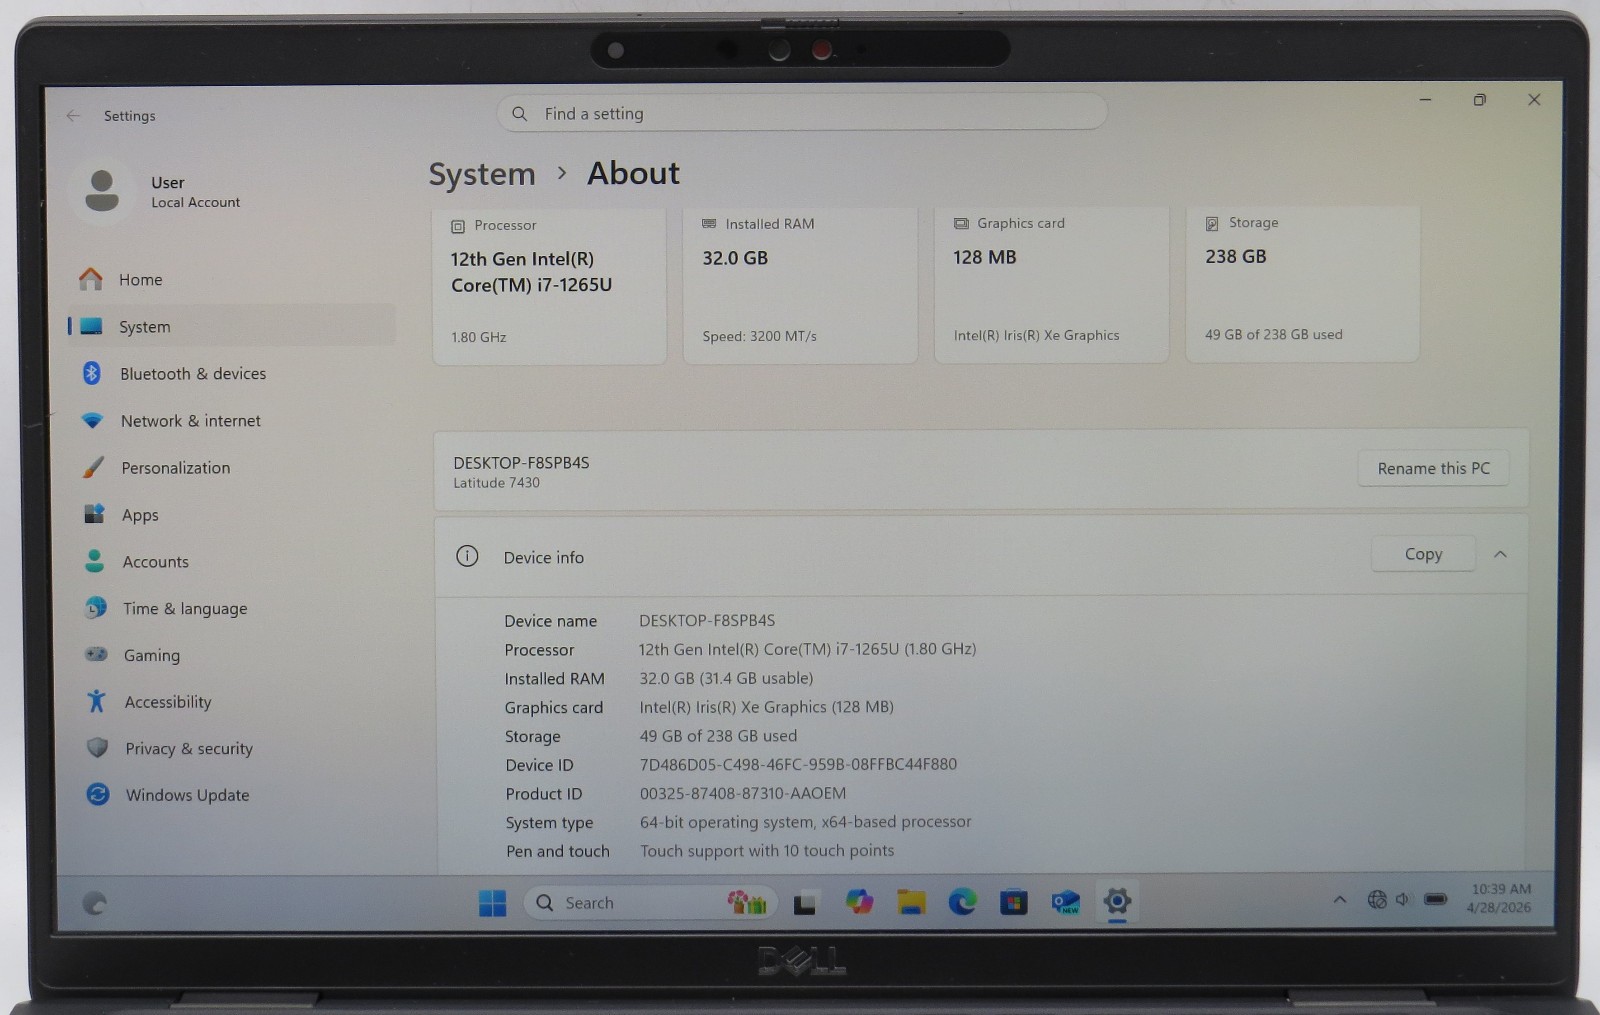Open Accessibility settings
1600x1015 pixels.
(x=235, y=701)
